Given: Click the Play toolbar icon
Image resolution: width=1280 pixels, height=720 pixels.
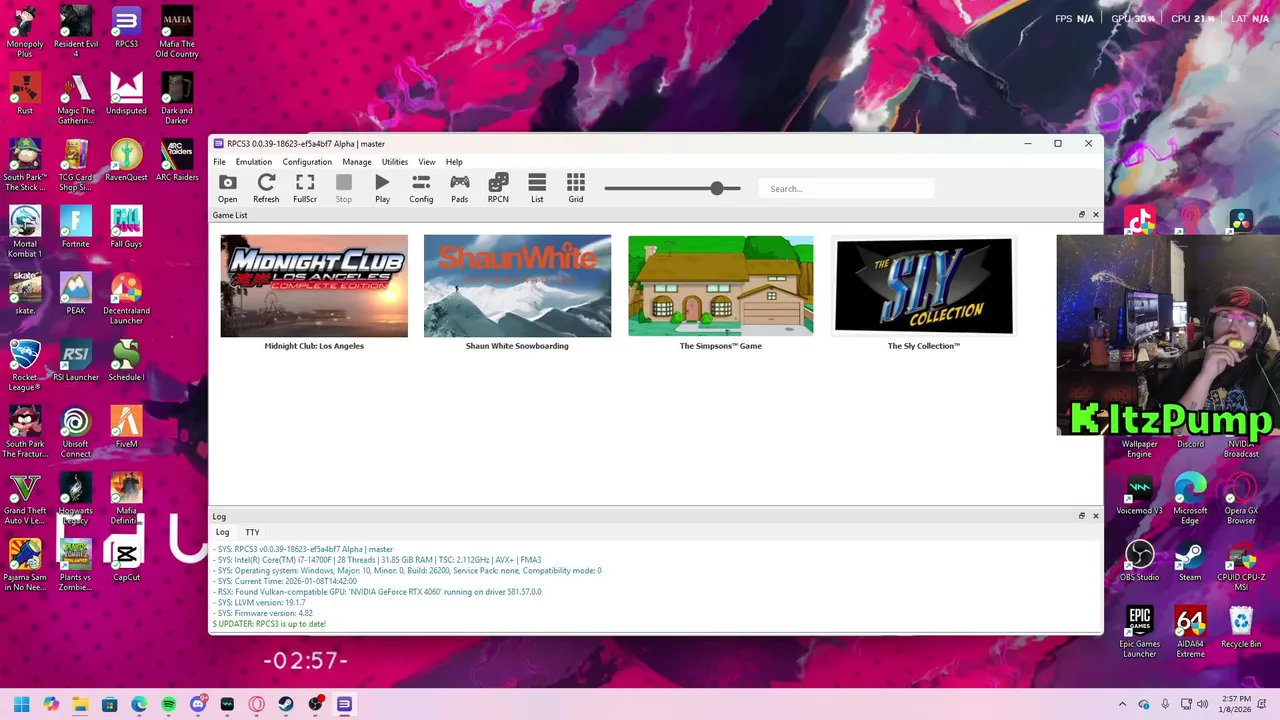Looking at the screenshot, I should 382,187.
